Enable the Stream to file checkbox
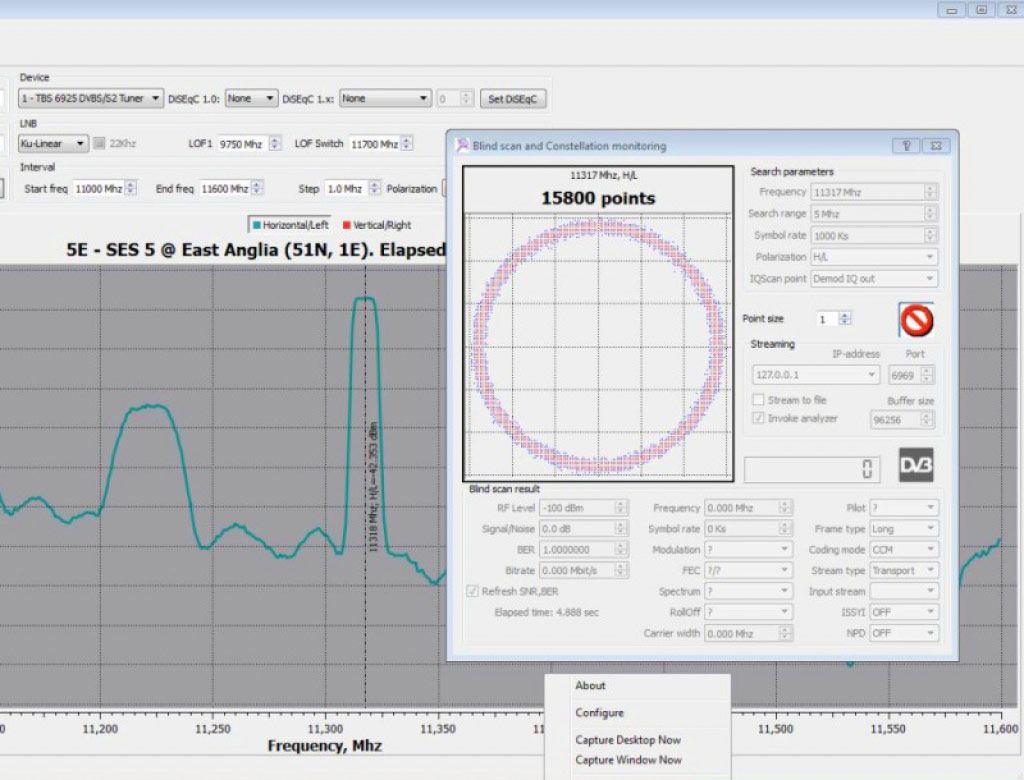The height and width of the screenshot is (780, 1024). point(758,400)
